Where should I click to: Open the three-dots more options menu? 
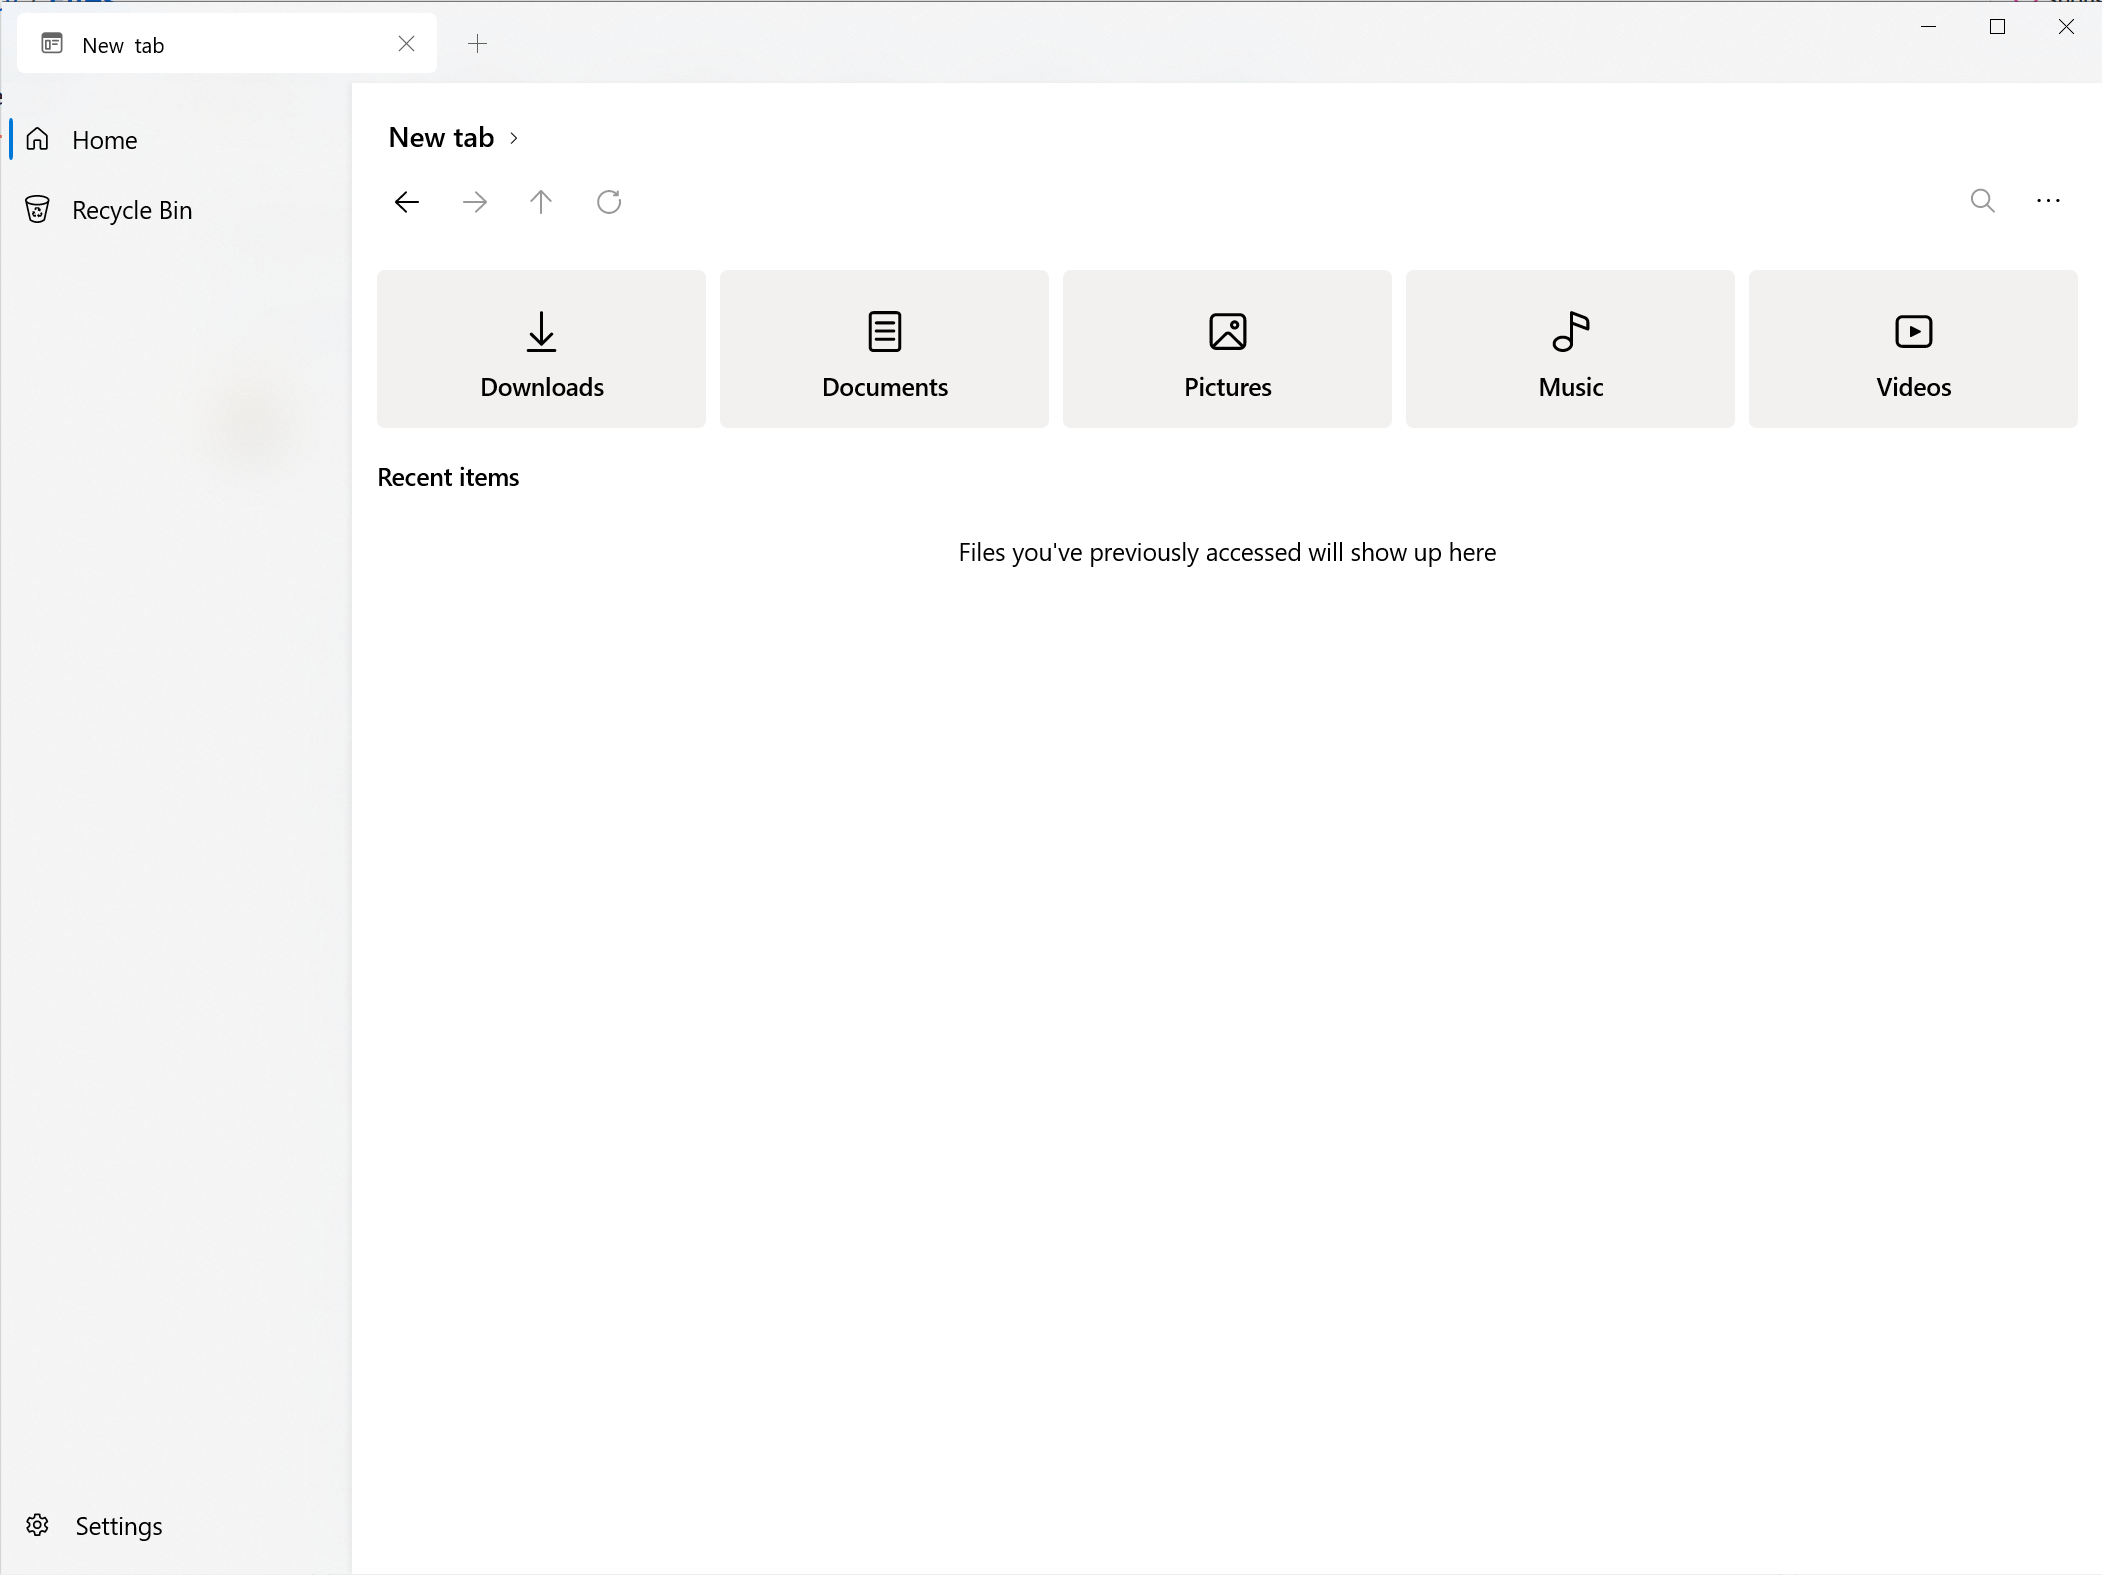point(2048,201)
